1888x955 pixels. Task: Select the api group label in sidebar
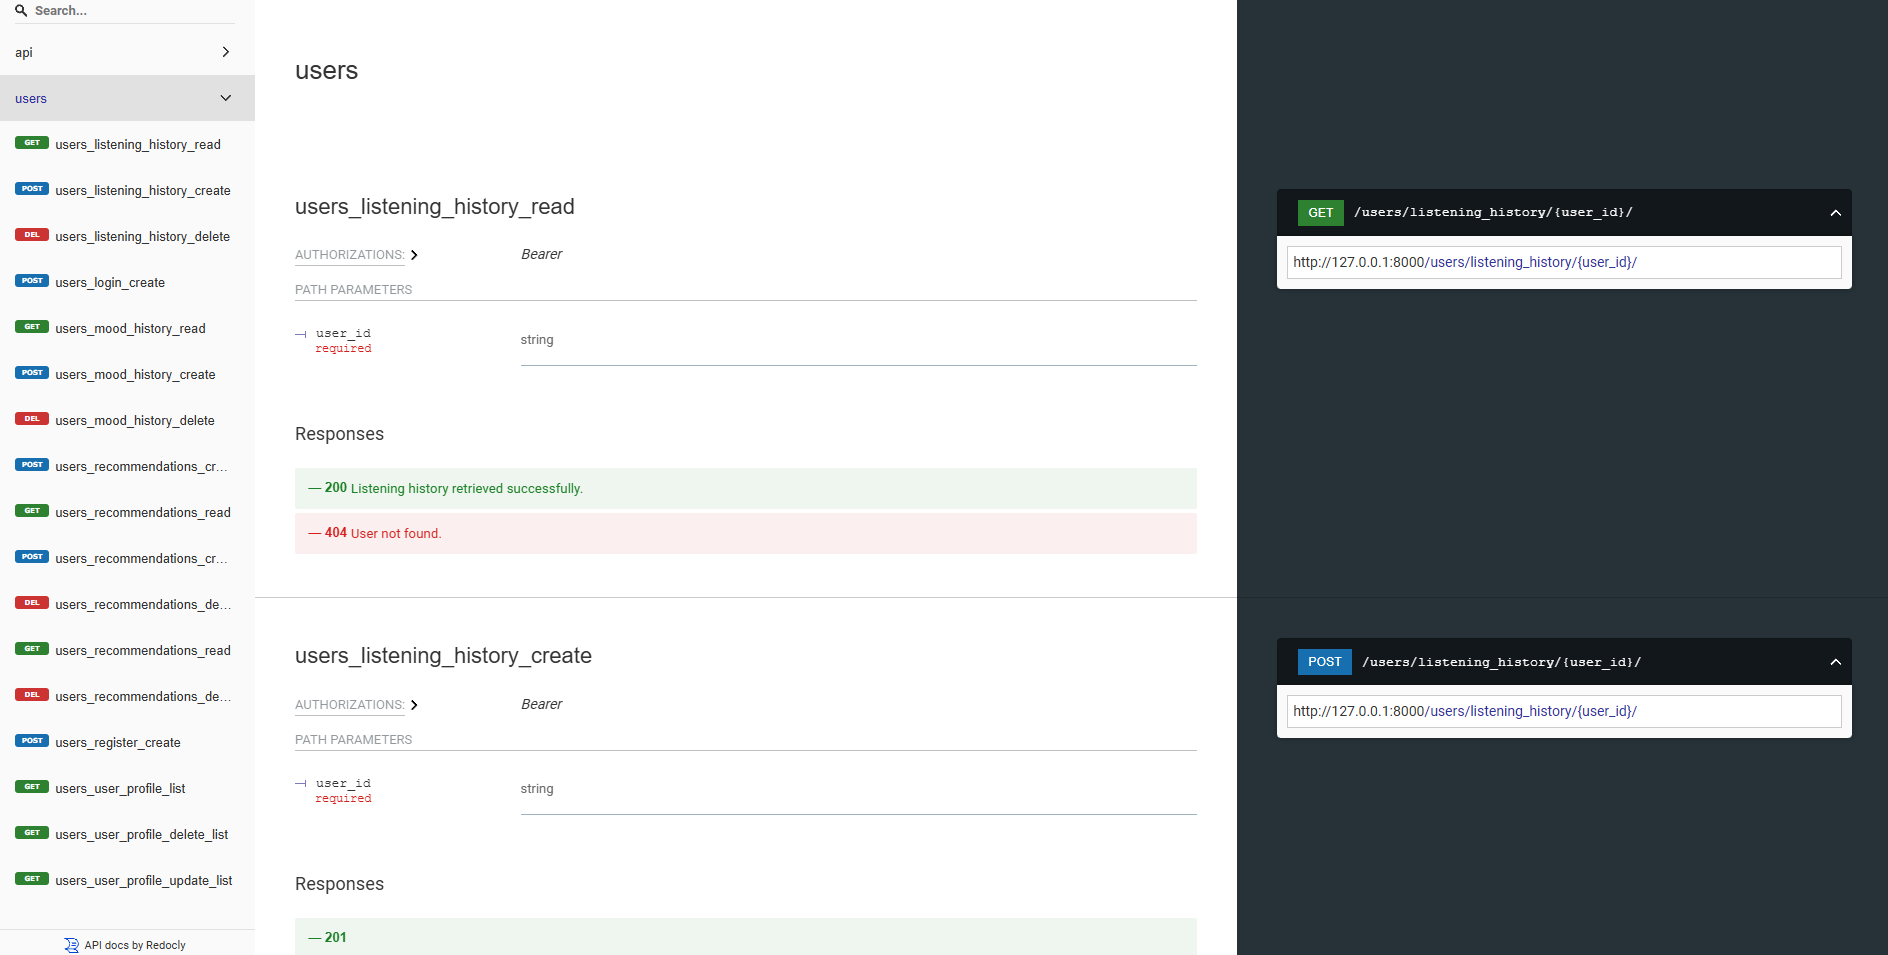pyautogui.click(x=24, y=53)
